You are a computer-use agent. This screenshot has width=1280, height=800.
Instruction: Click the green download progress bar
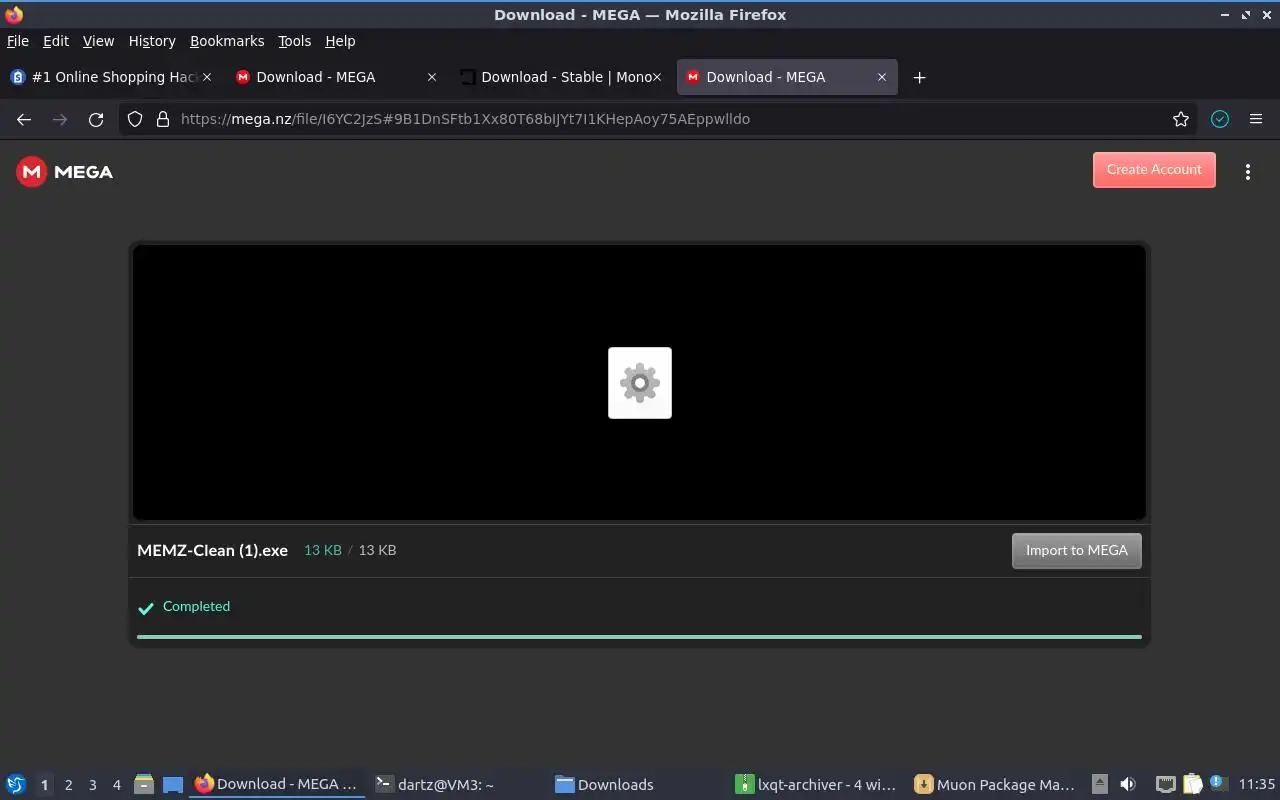[x=639, y=636]
